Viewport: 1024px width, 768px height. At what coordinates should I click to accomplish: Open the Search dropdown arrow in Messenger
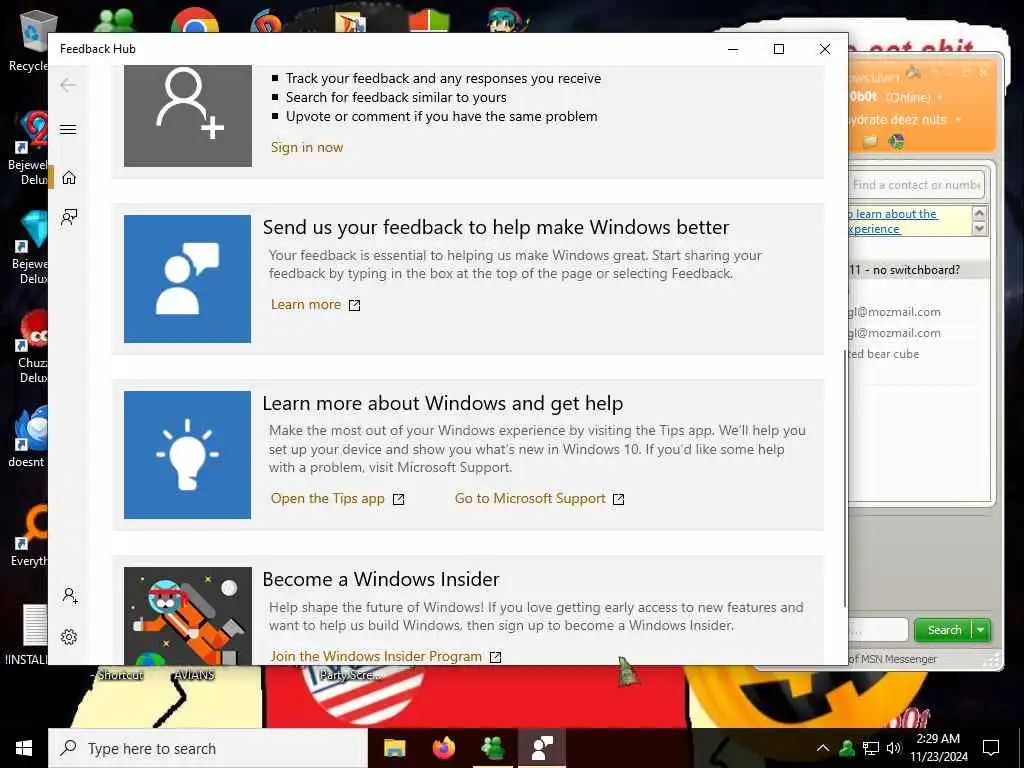(981, 630)
